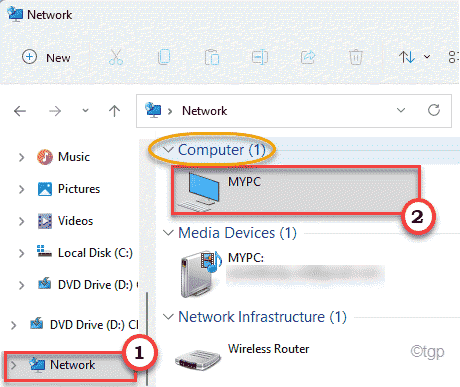Expand the Videos folder in sidebar

click(21, 221)
